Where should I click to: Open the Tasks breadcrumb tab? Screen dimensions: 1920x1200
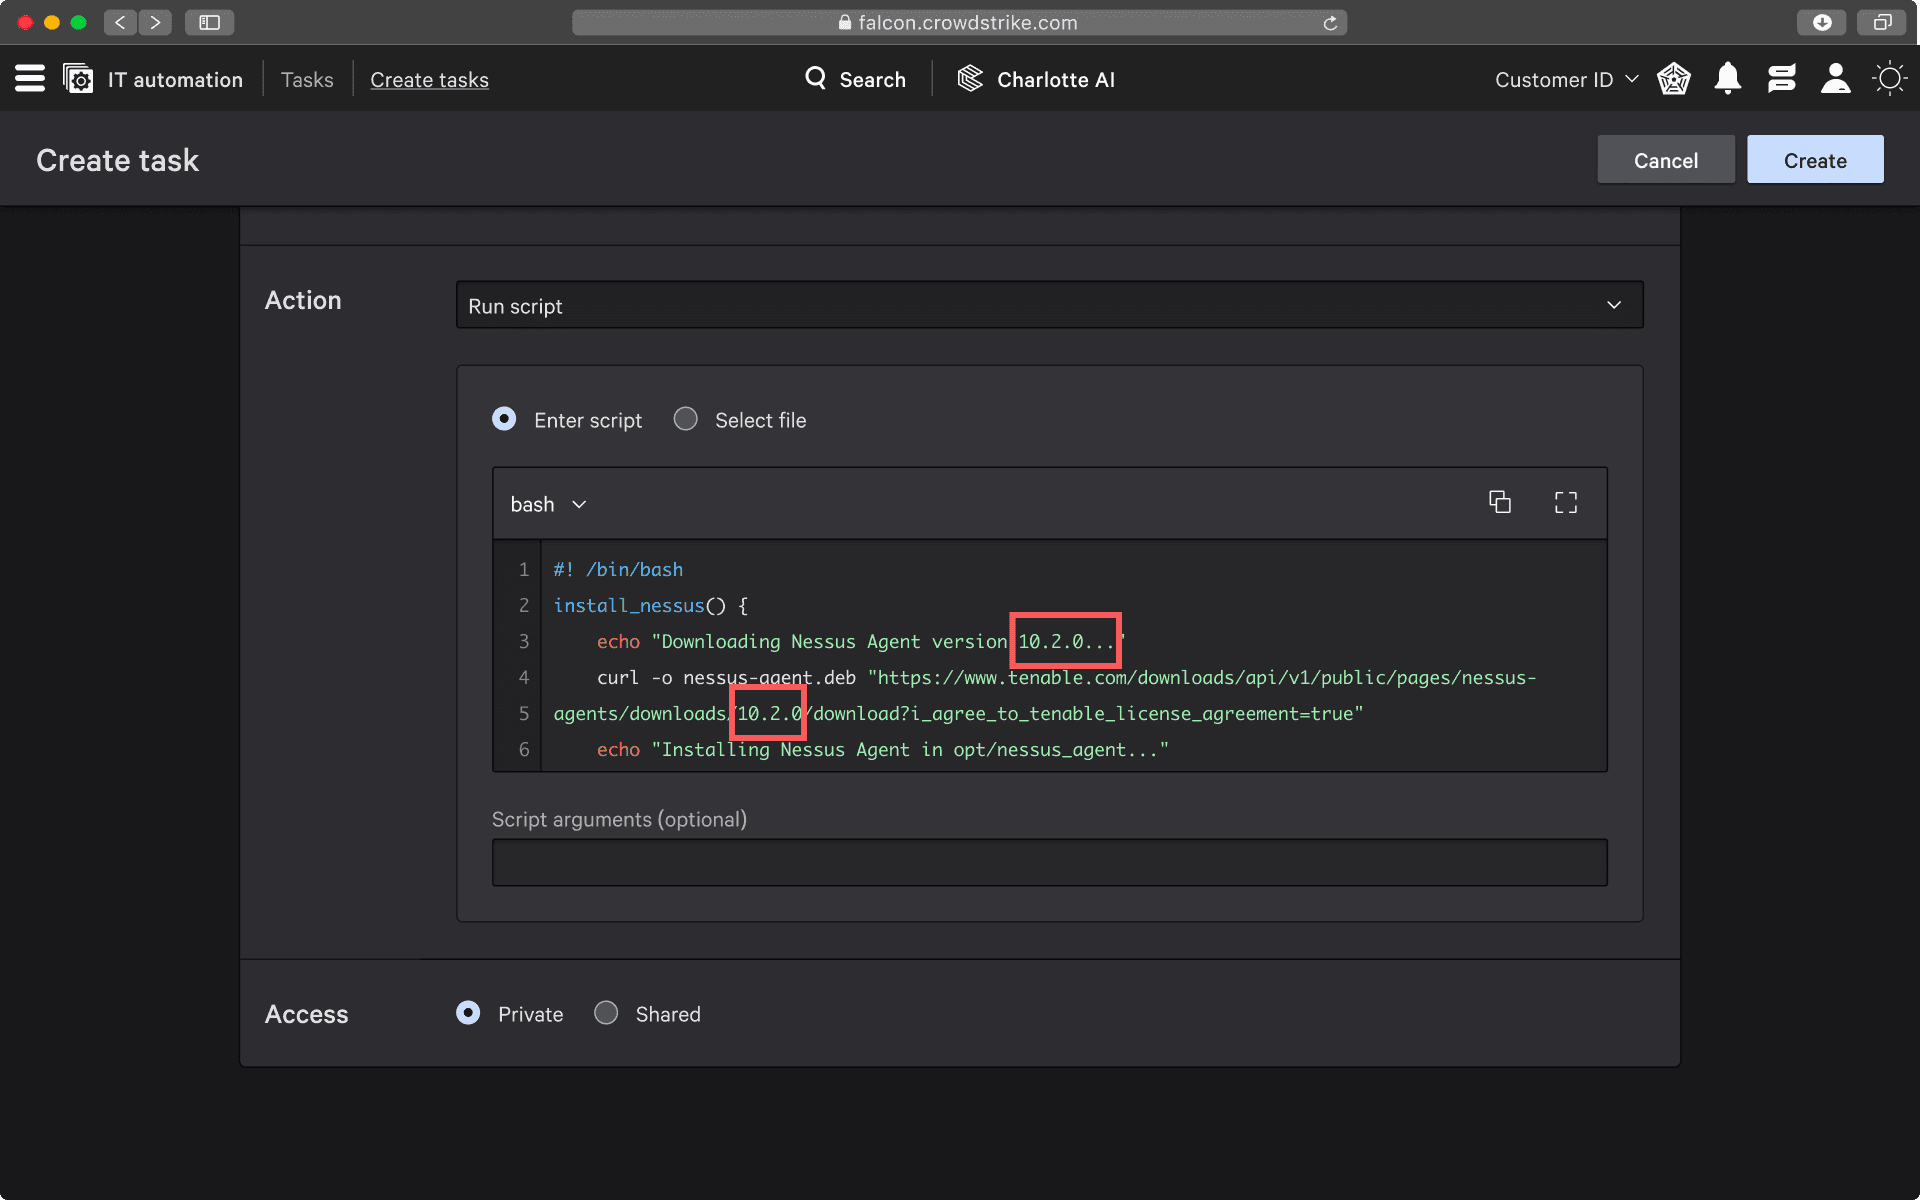tap(307, 80)
